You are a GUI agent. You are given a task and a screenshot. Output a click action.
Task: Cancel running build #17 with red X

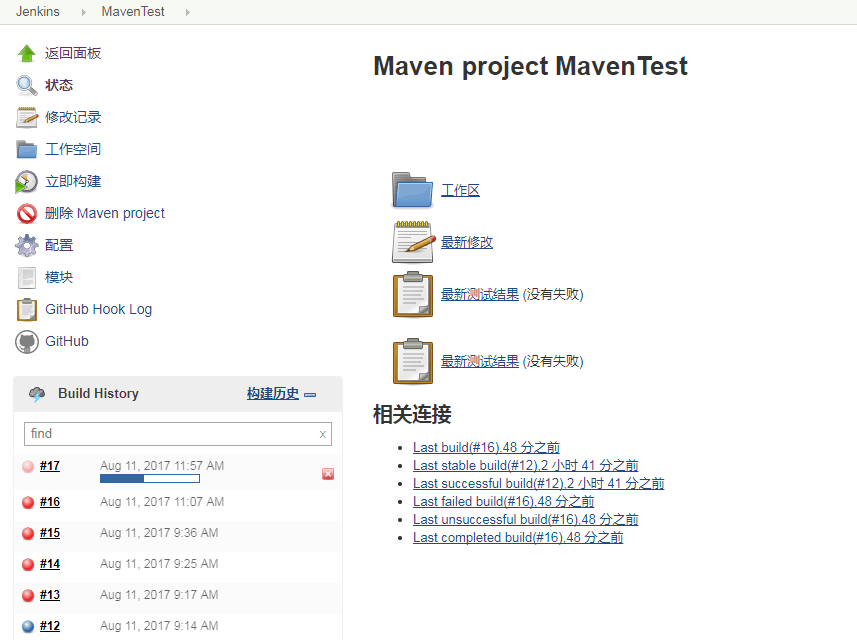pyautogui.click(x=328, y=474)
